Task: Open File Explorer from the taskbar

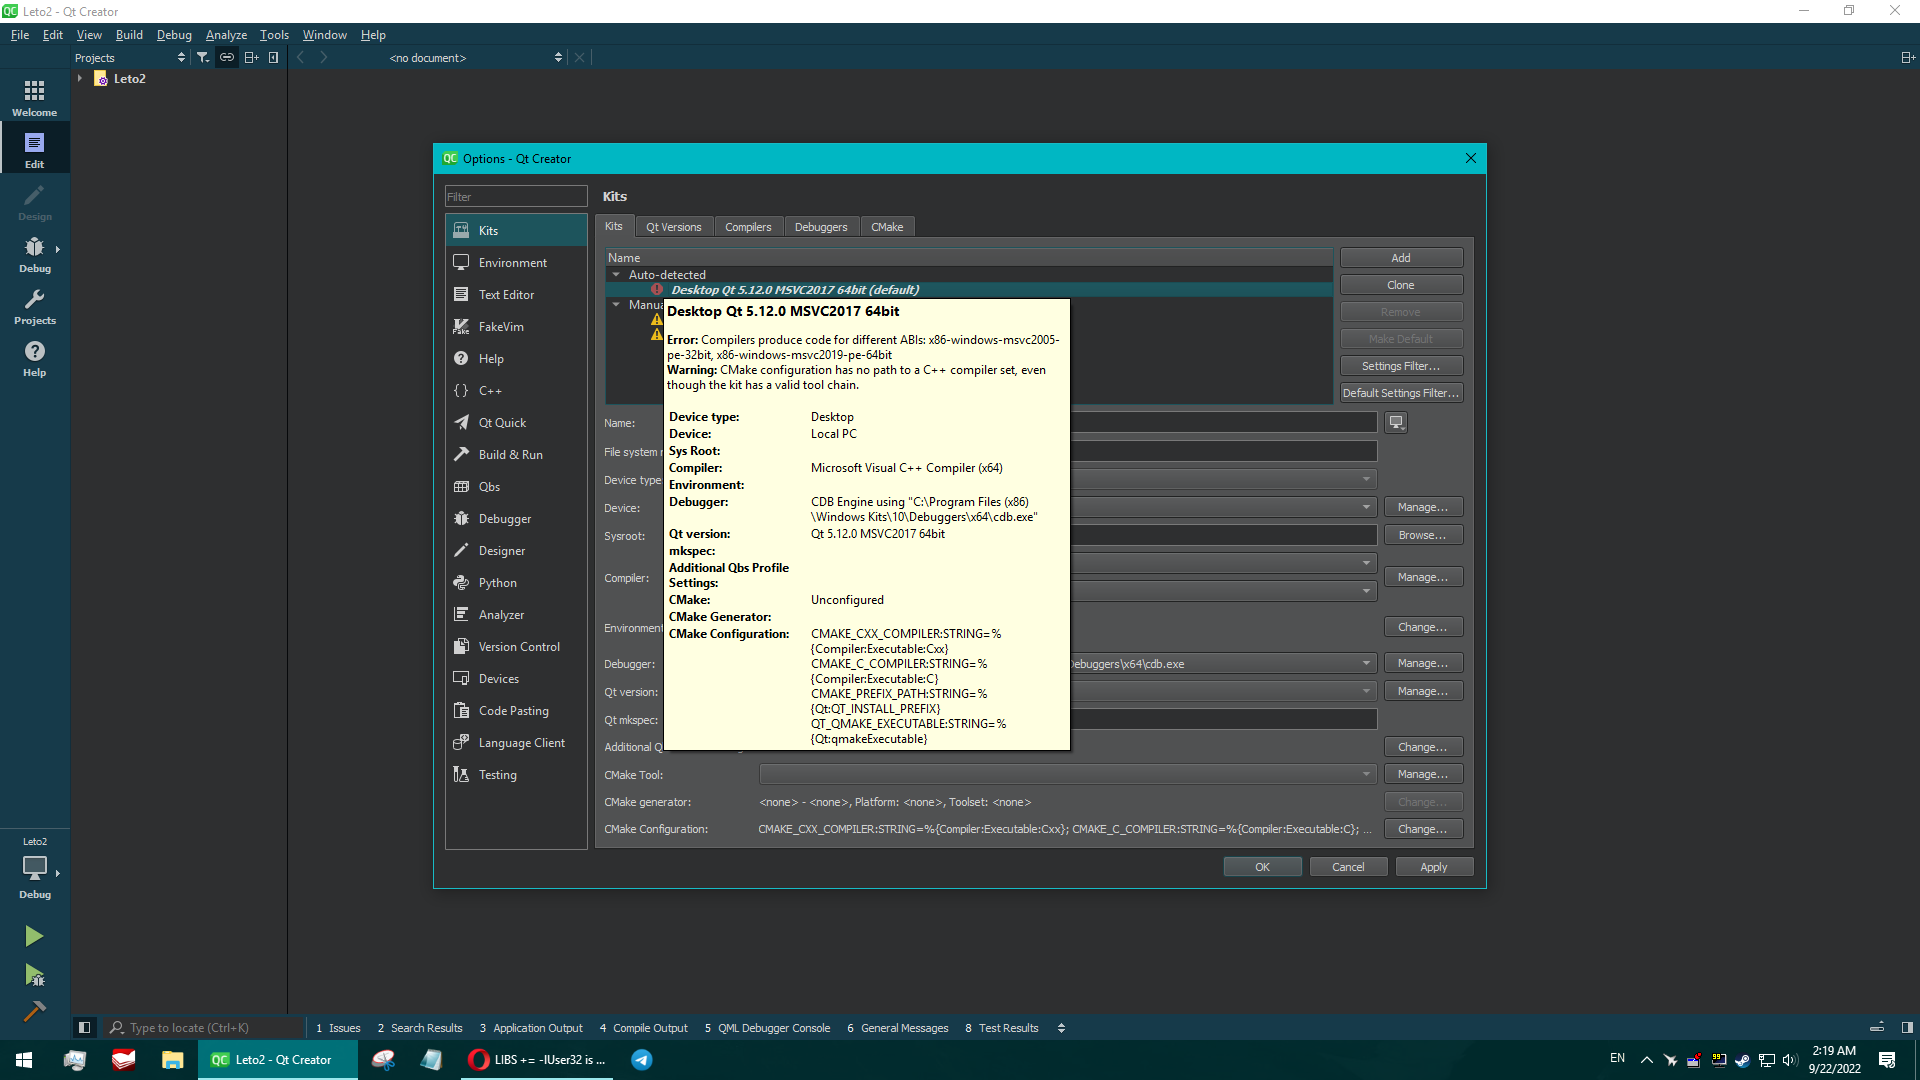Action: [173, 1060]
